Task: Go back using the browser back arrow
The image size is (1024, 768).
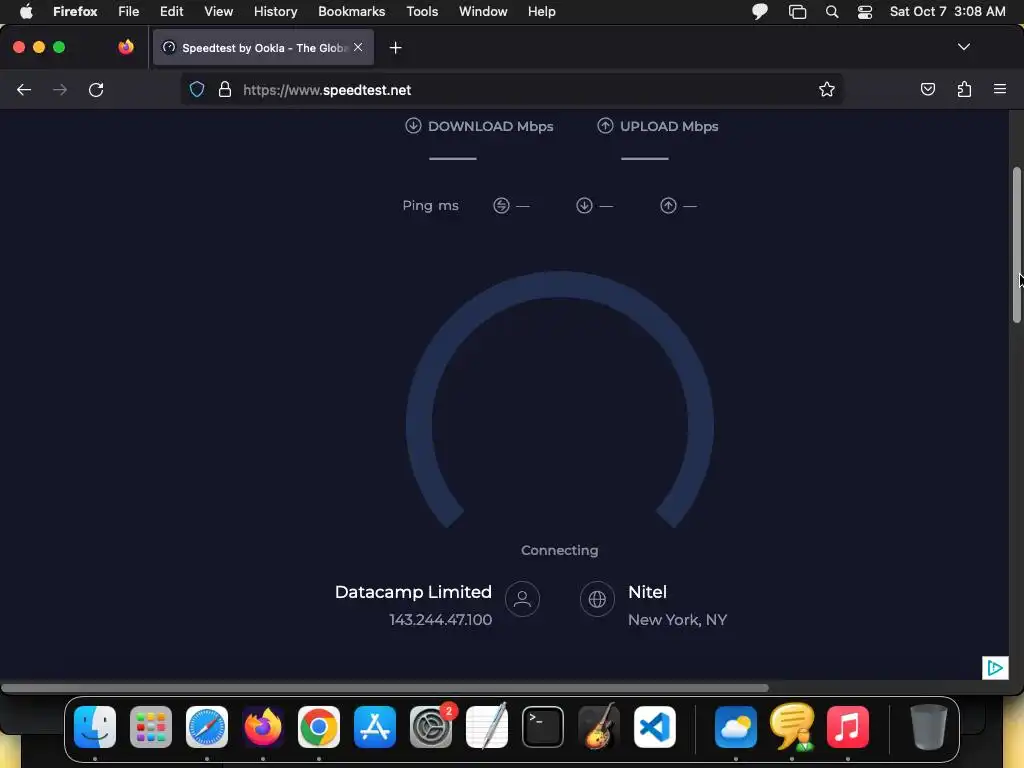Action: tap(24, 89)
